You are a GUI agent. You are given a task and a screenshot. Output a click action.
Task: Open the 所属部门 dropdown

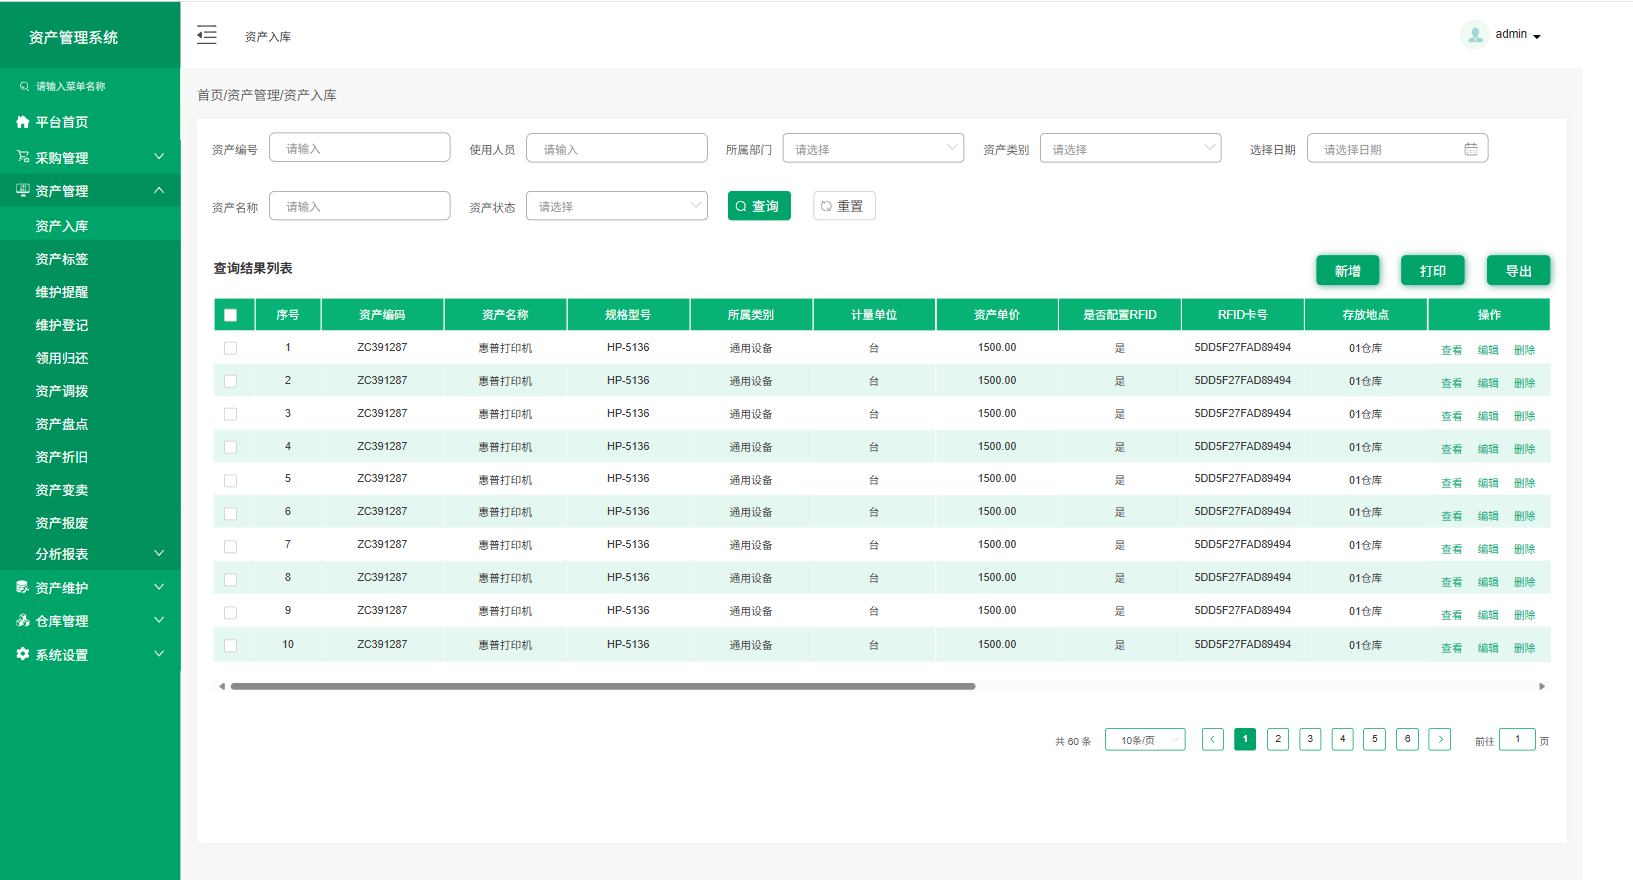872,149
